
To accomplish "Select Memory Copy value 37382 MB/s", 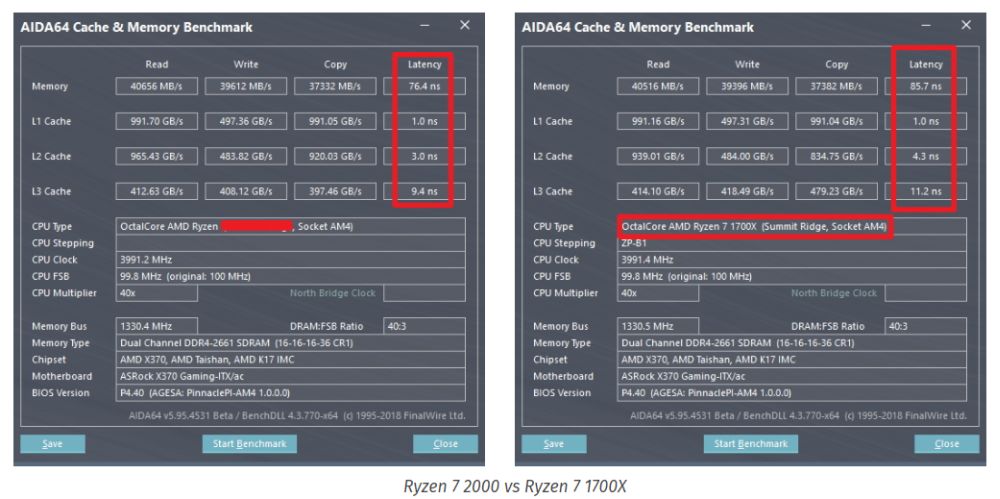I will (836, 86).
